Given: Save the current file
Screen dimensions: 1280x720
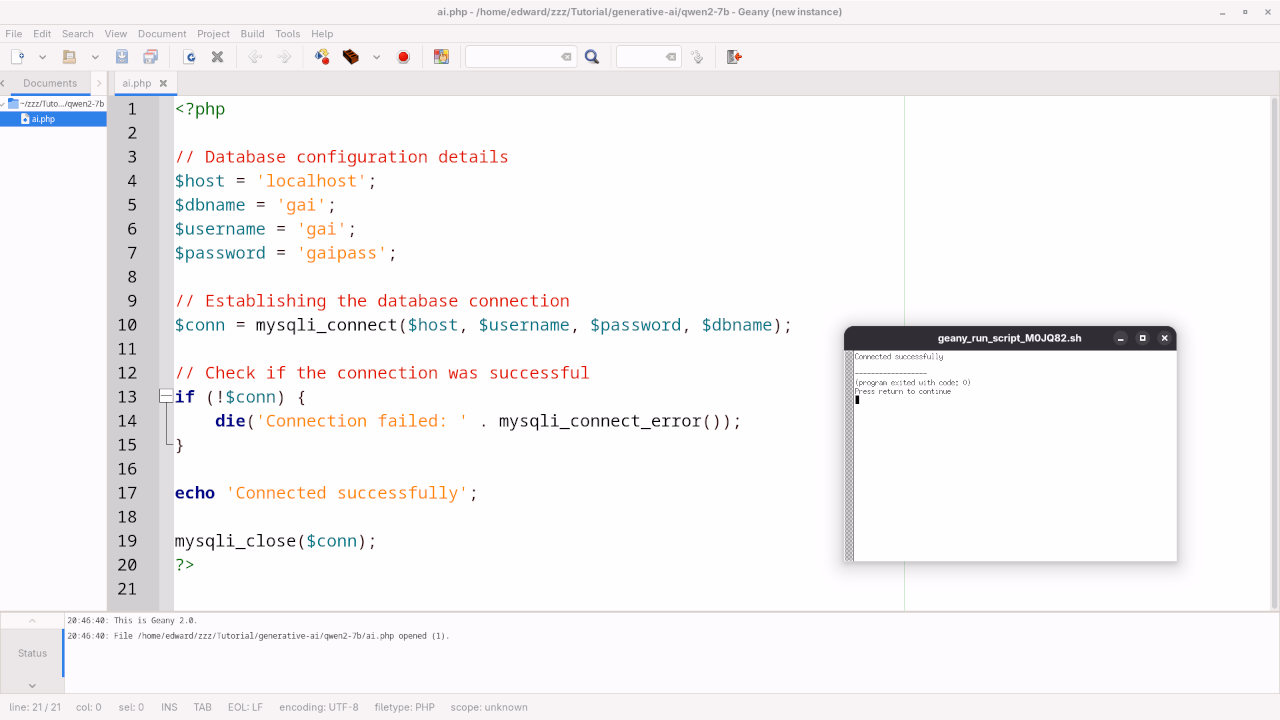Looking at the screenshot, I should coord(122,57).
